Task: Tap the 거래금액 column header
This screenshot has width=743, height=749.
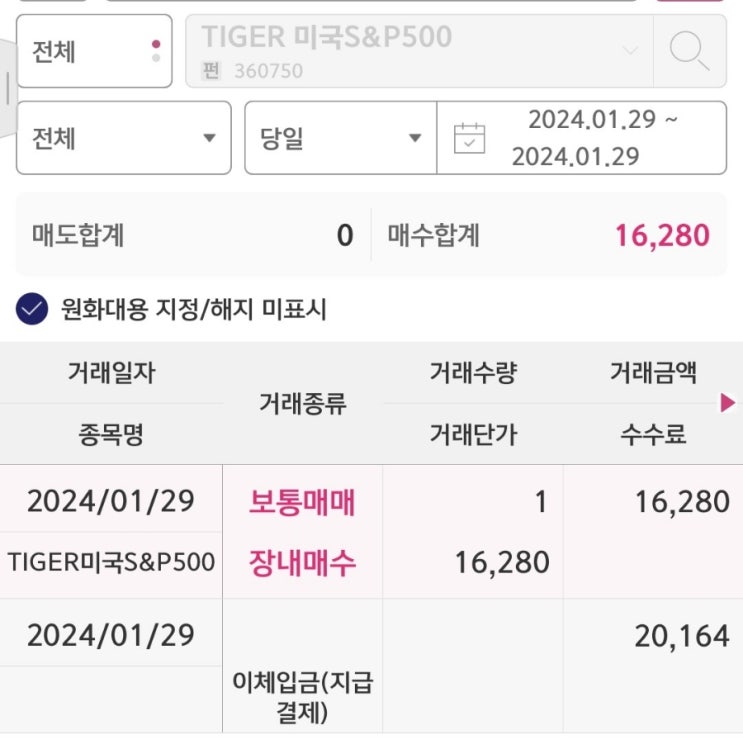Action: (653, 373)
